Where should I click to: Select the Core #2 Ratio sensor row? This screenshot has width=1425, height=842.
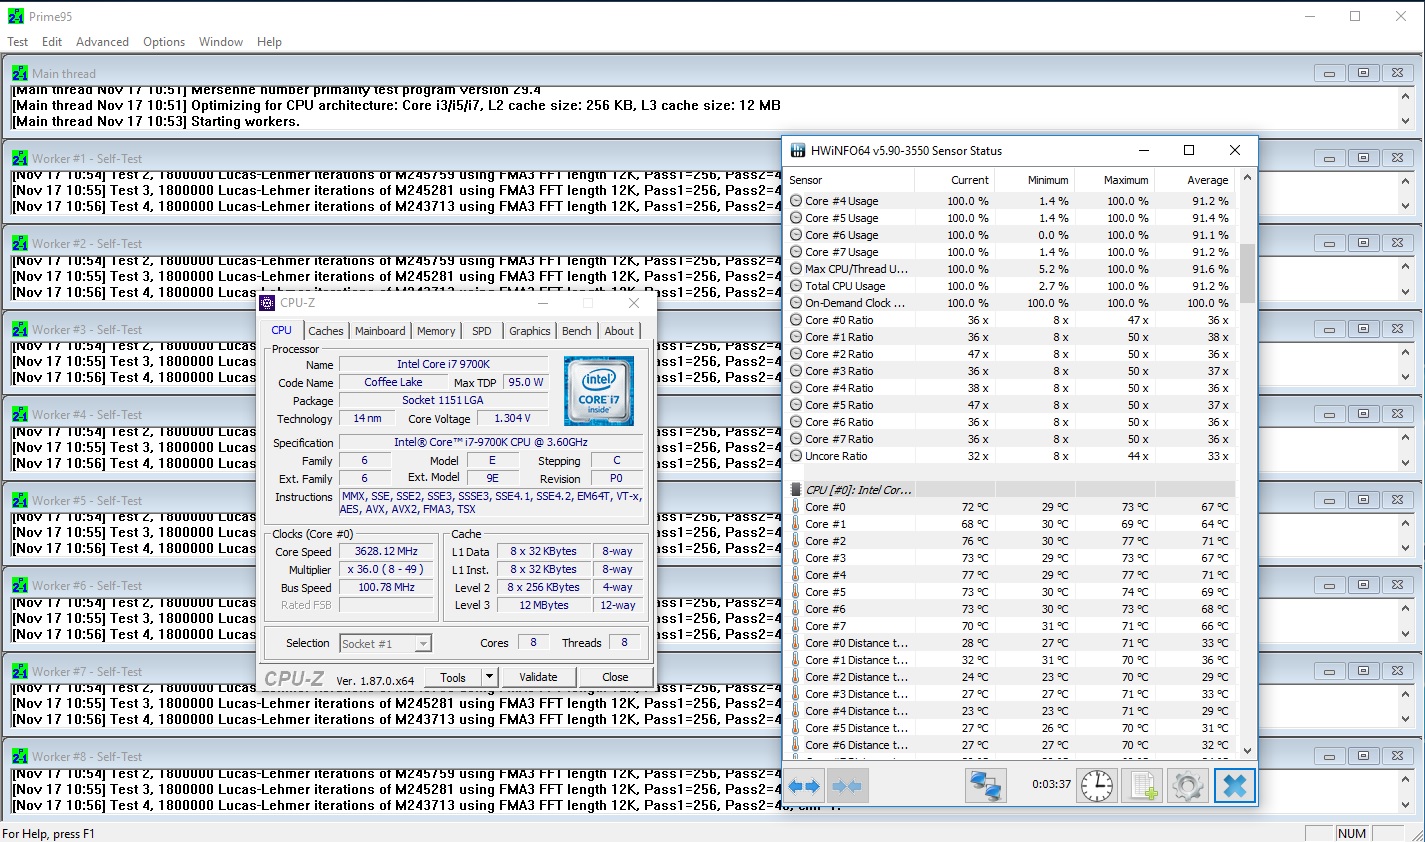tap(1010, 354)
